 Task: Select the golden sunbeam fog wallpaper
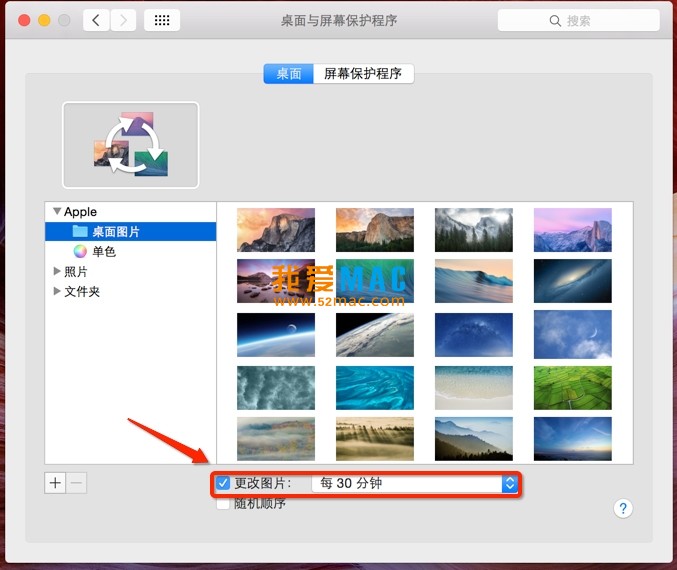pos(375,439)
